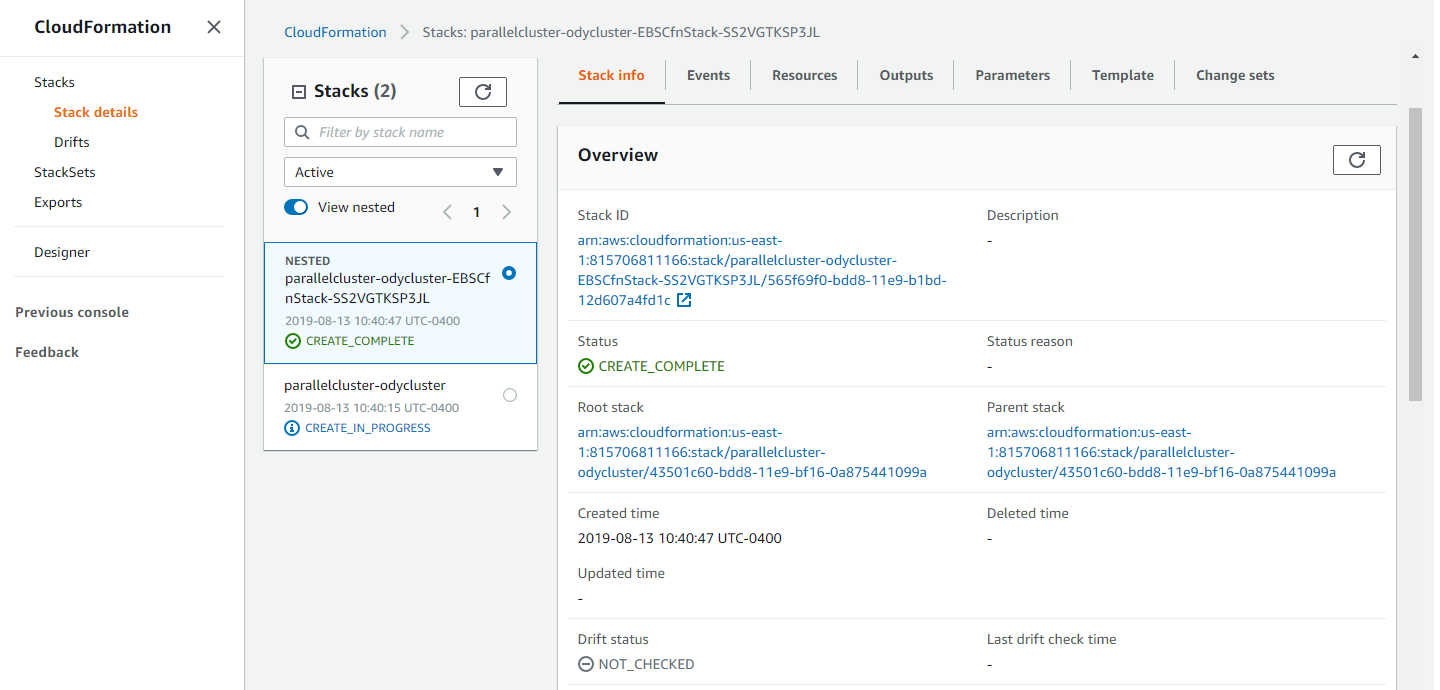The height and width of the screenshot is (690, 1440).
Task: Open Stack ID in new tab via external link icon
Action: pos(684,298)
